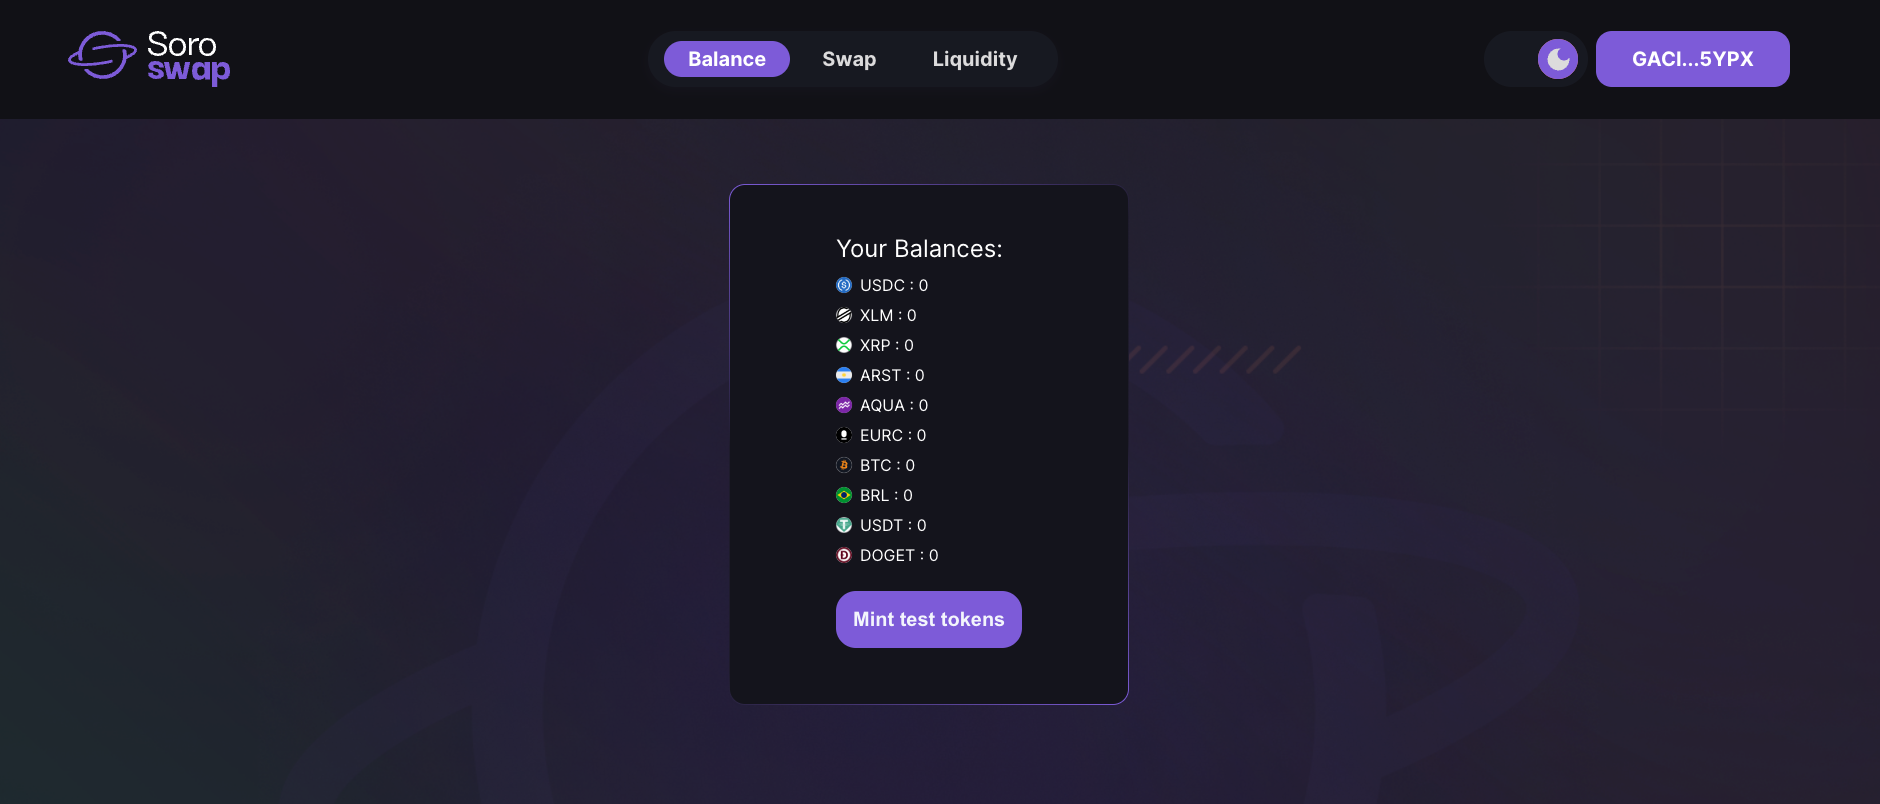Select the Your Balances heading
The image size is (1880, 804).
coord(919,249)
